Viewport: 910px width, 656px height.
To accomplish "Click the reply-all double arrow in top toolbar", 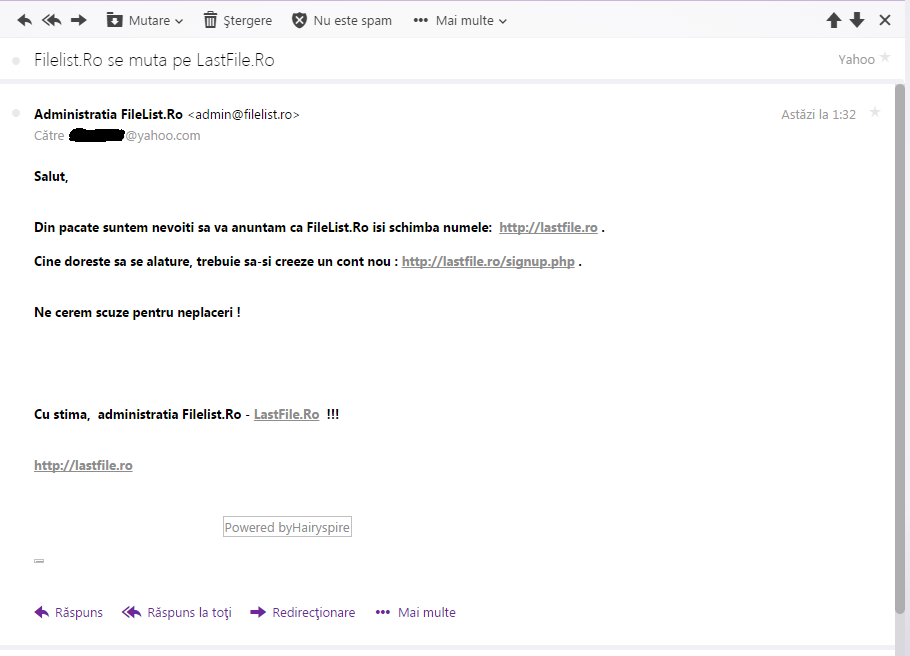I will (x=52, y=20).
